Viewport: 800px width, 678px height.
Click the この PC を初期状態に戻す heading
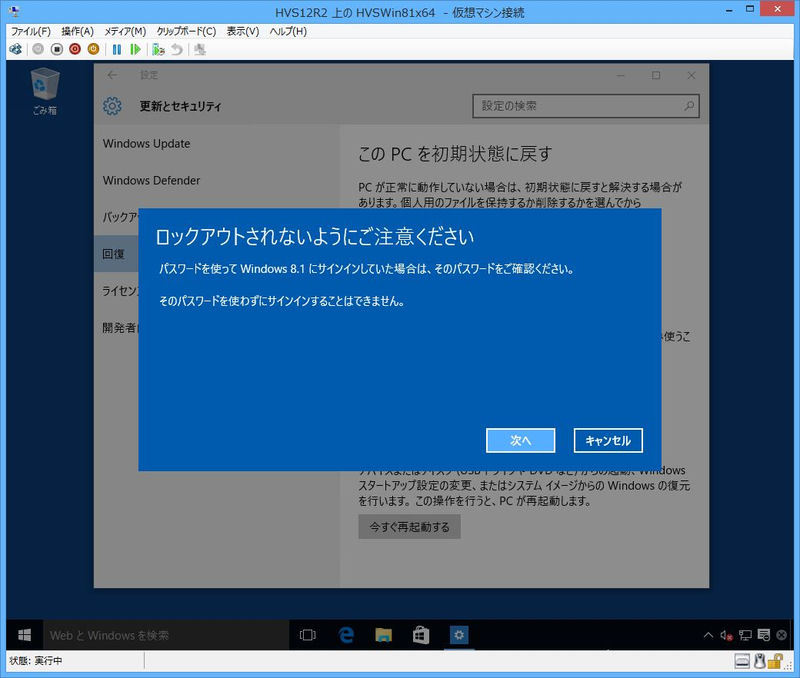[x=455, y=154]
